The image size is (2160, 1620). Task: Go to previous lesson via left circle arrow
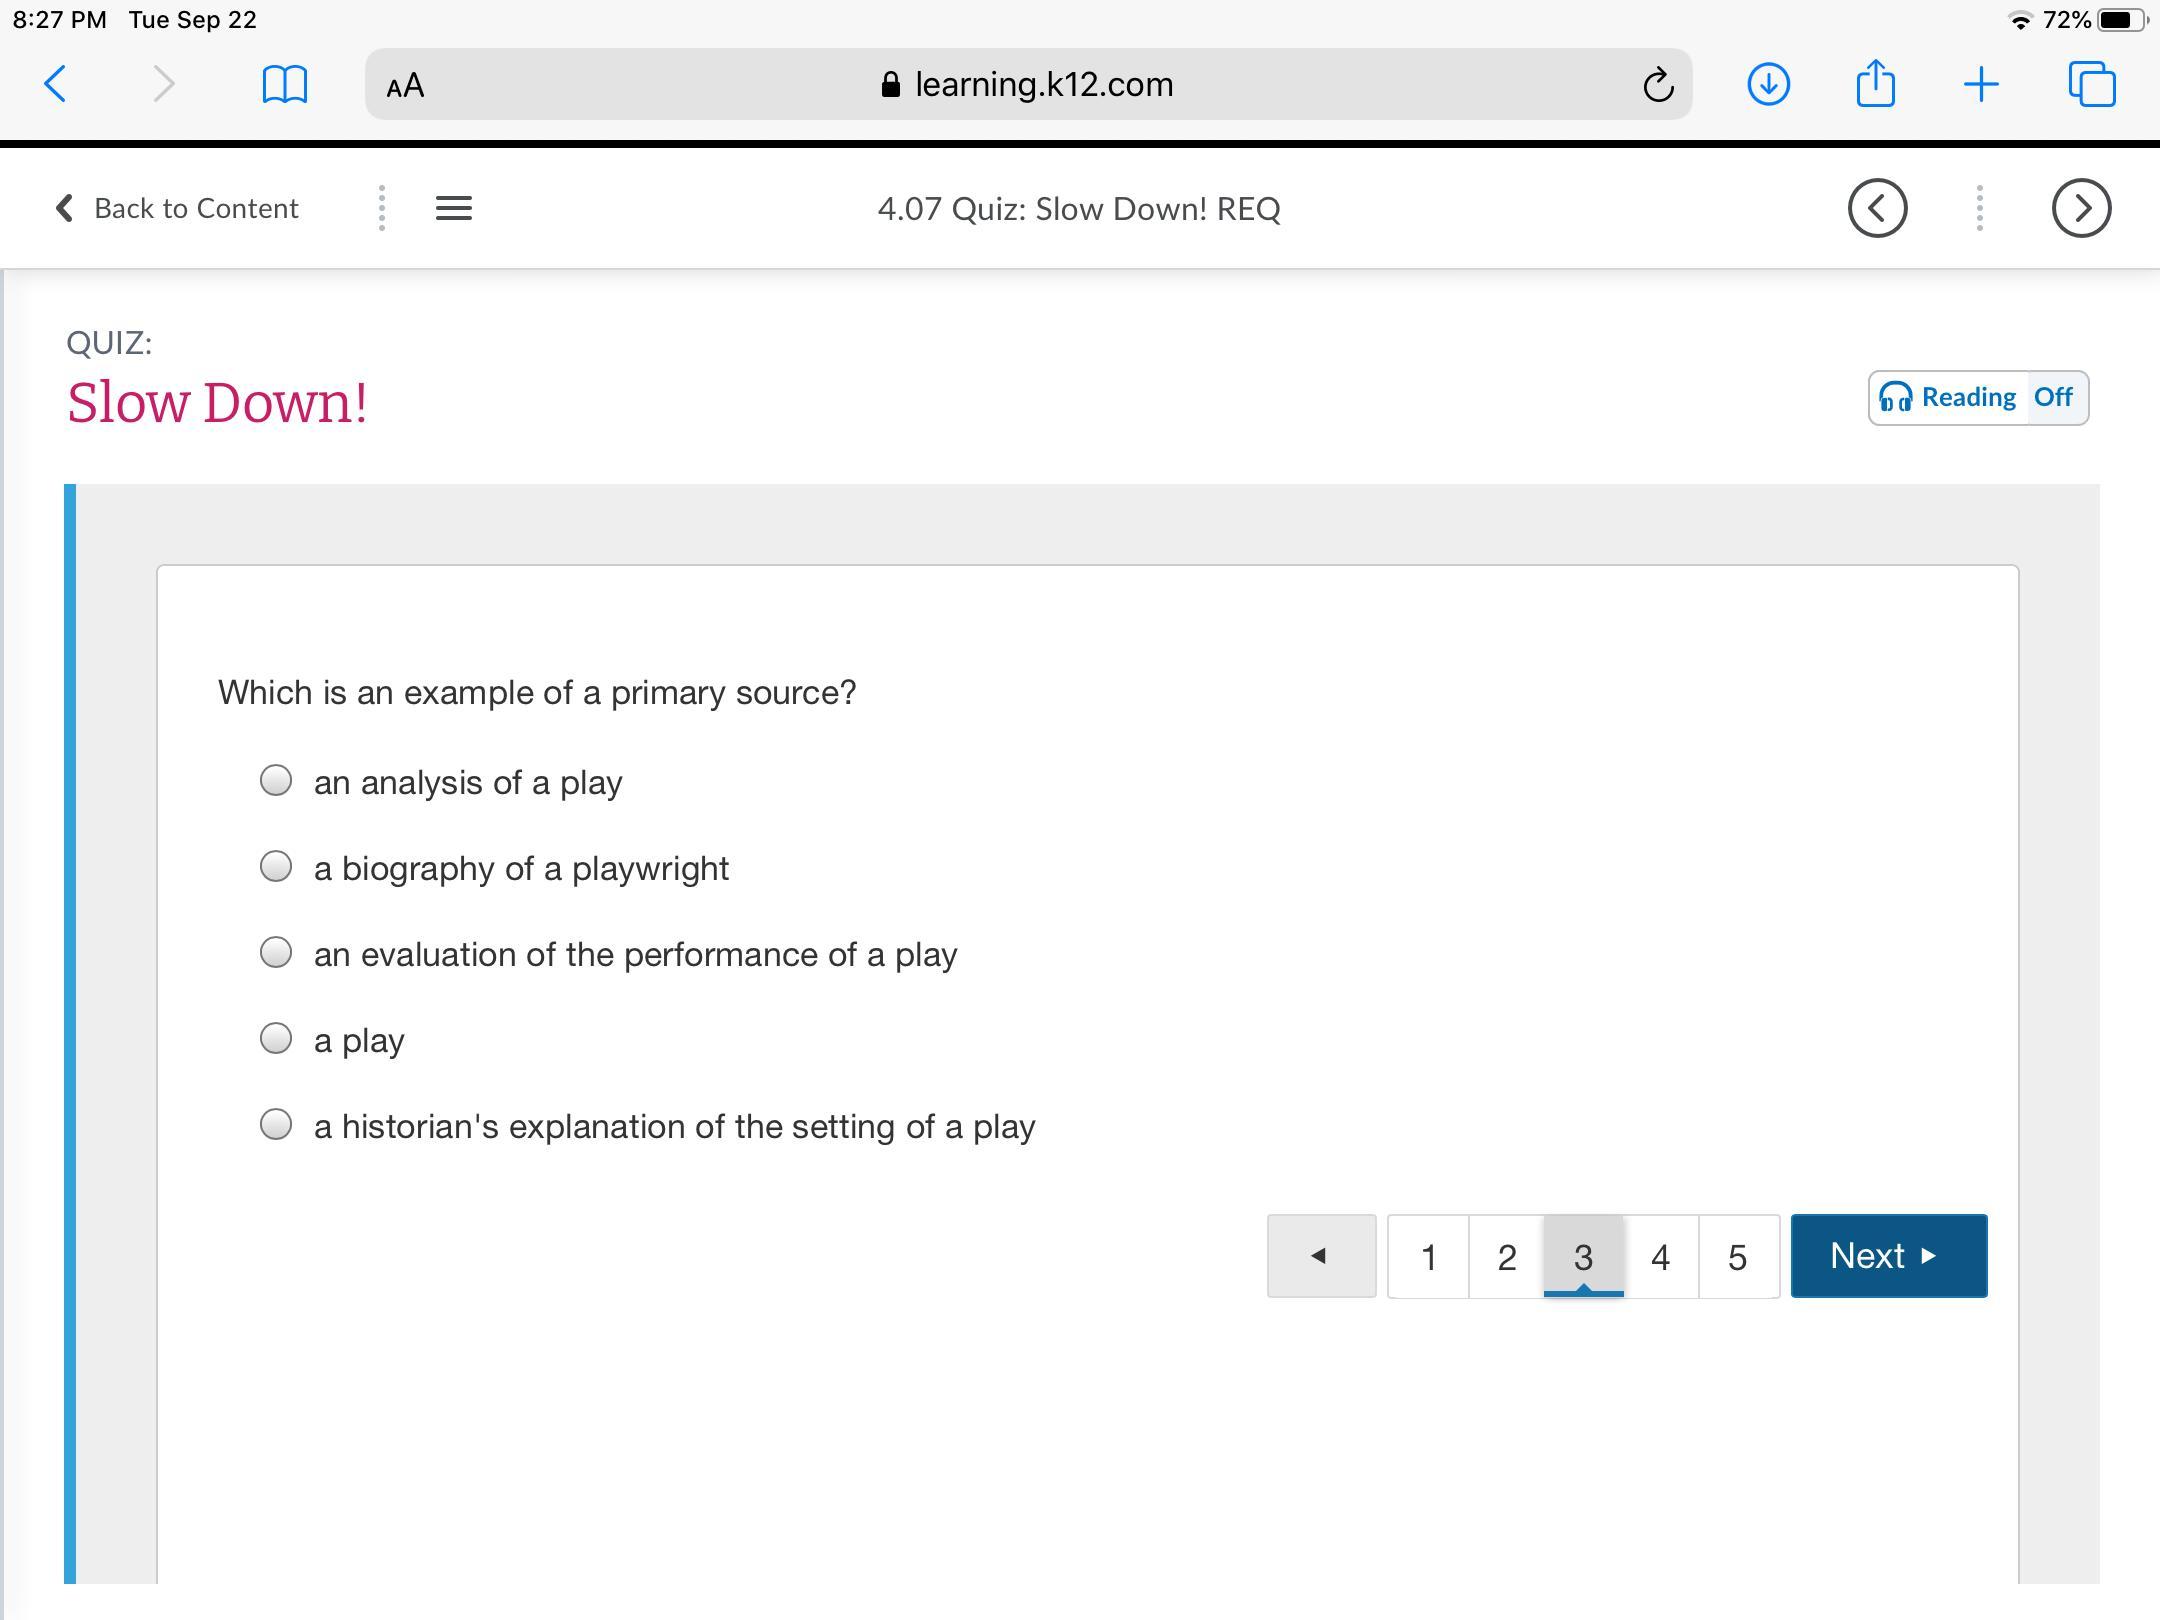pyautogui.click(x=1877, y=208)
